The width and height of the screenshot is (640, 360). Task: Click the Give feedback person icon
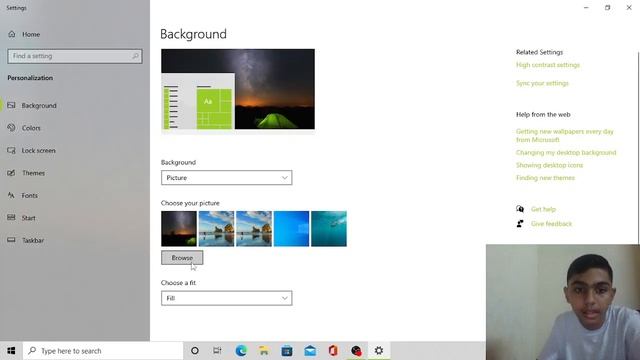(520, 224)
